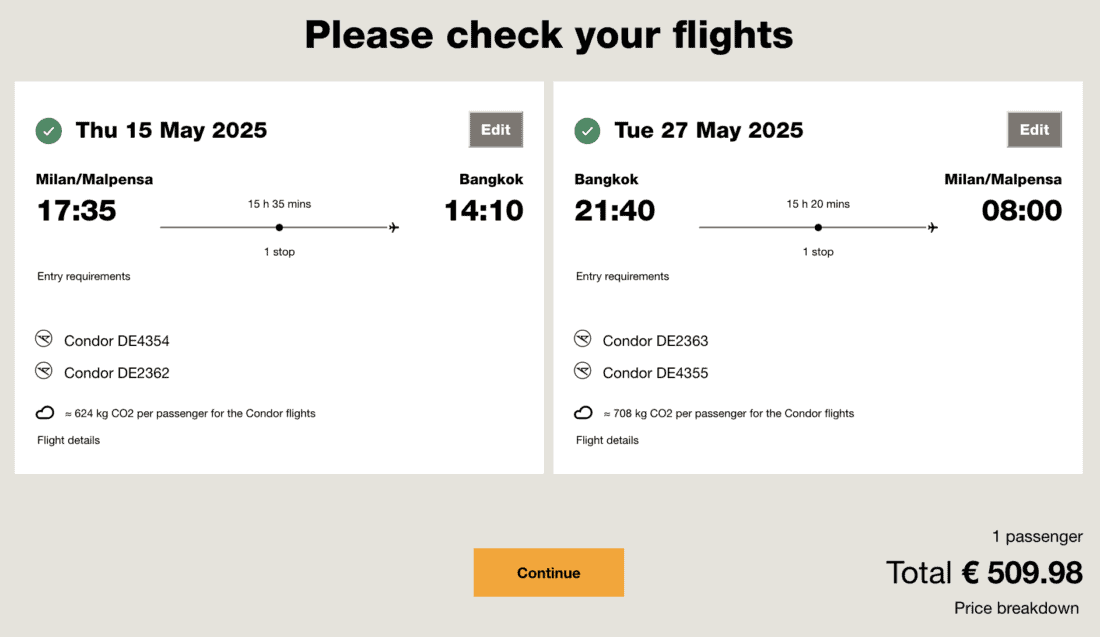Viewport: 1100px width, 637px height.
Task: Click the stop dot on the outbound route line
Action: [x=280, y=228]
